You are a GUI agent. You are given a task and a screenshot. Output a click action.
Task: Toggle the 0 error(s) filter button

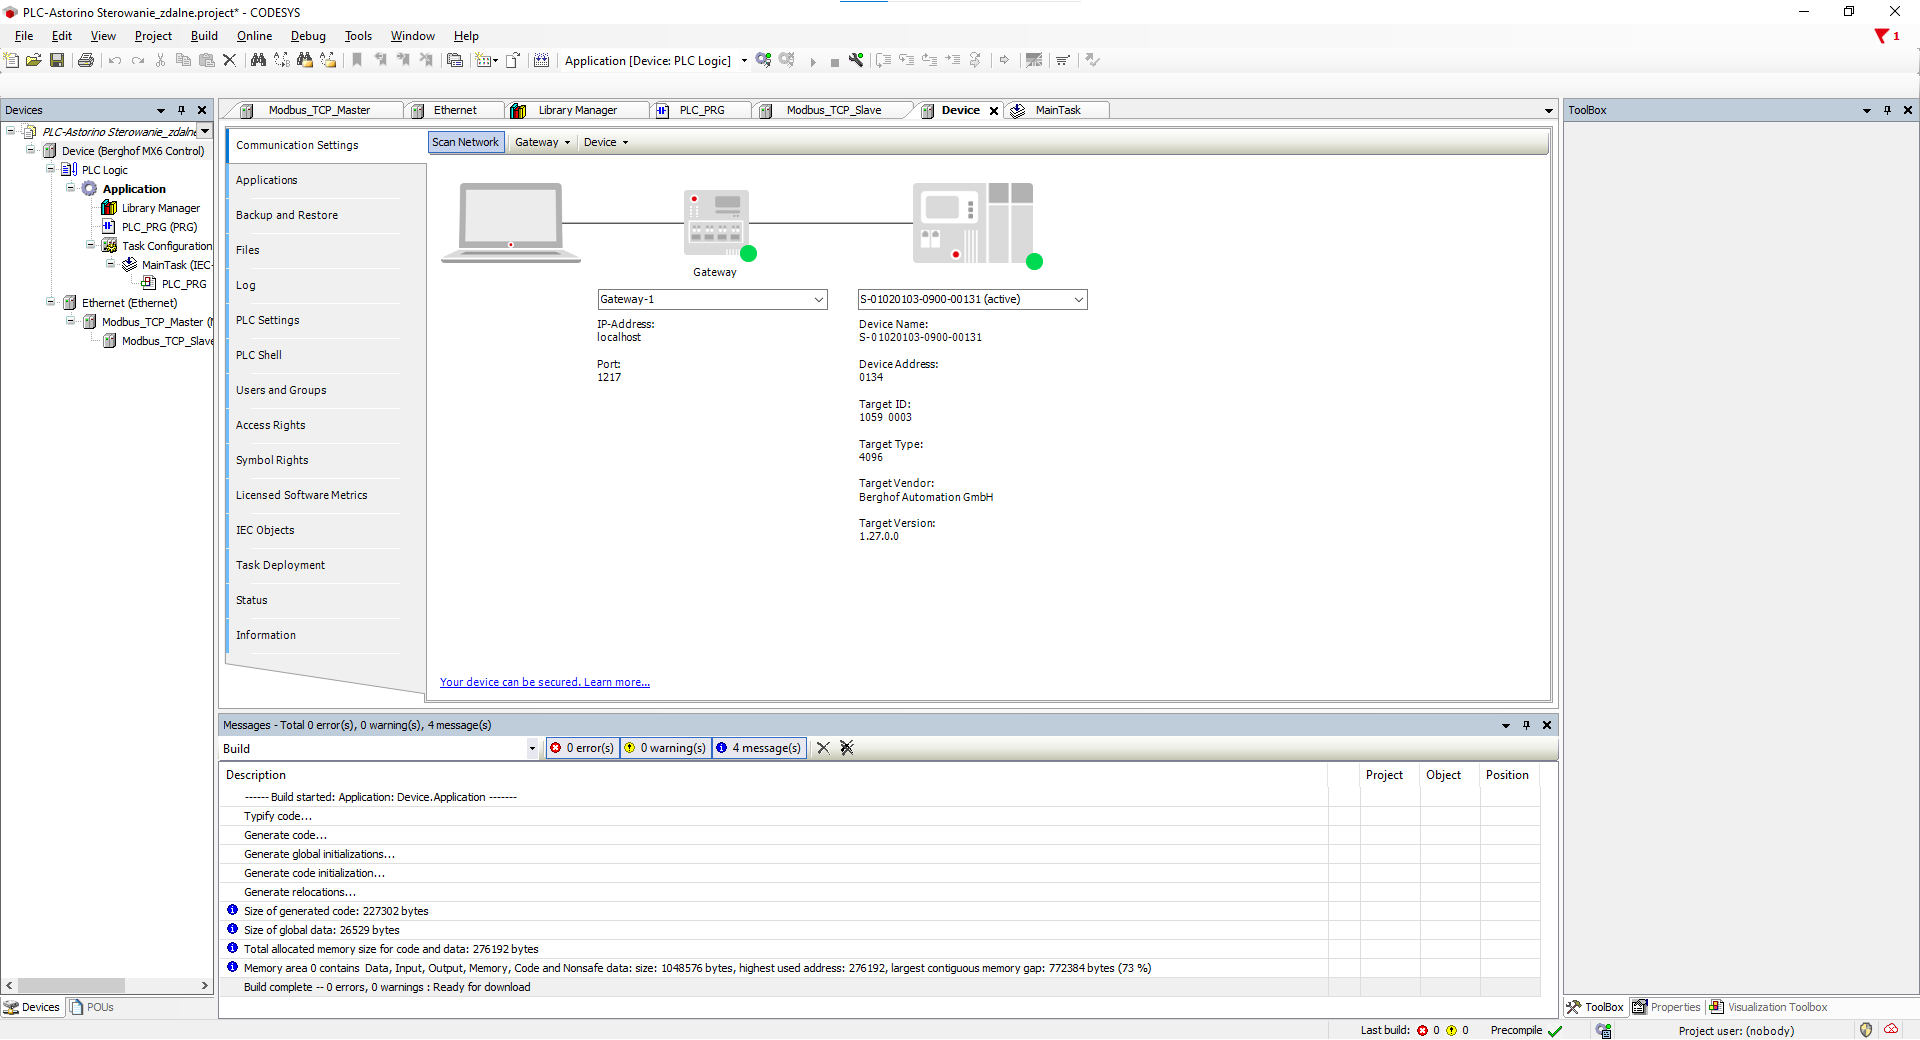point(583,748)
